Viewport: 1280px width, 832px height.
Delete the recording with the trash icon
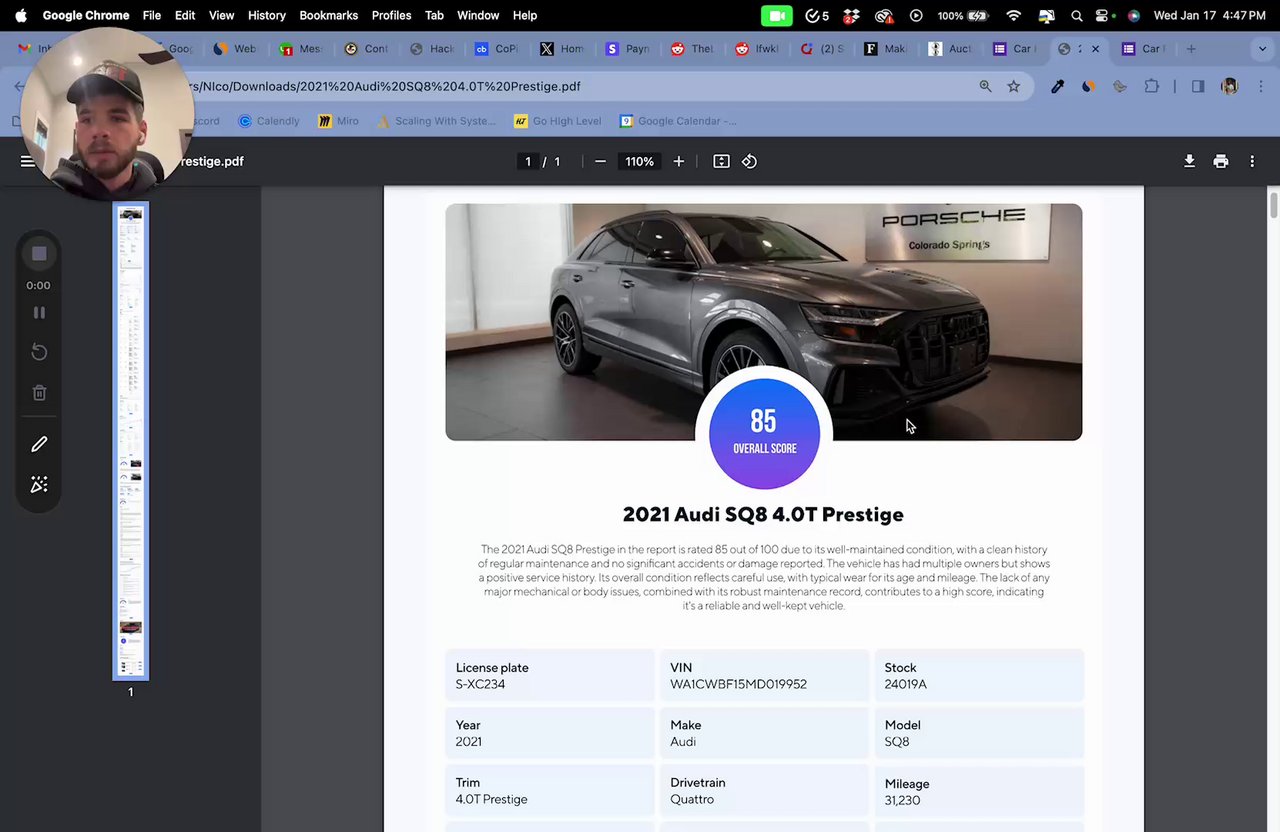39,393
